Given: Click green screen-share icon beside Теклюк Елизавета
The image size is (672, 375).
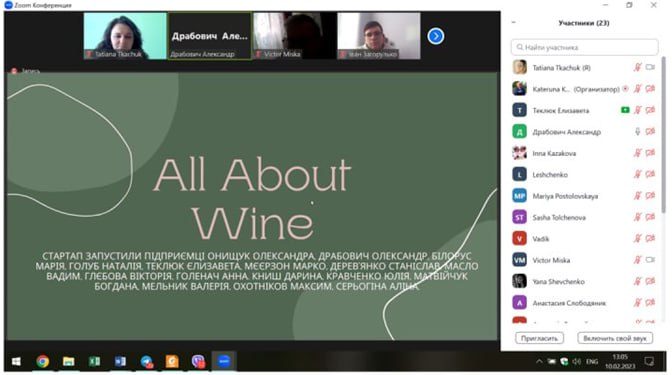Looking at the screenshot, I should 625,110.
